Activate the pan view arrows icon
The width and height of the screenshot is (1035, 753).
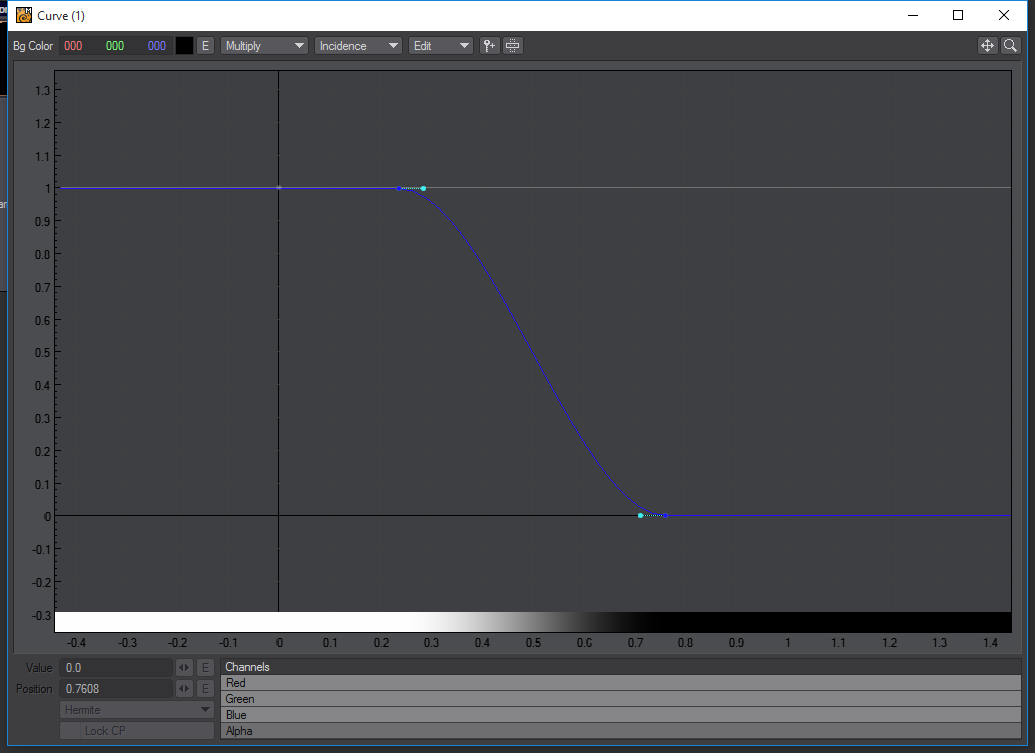tap(987, 46)
